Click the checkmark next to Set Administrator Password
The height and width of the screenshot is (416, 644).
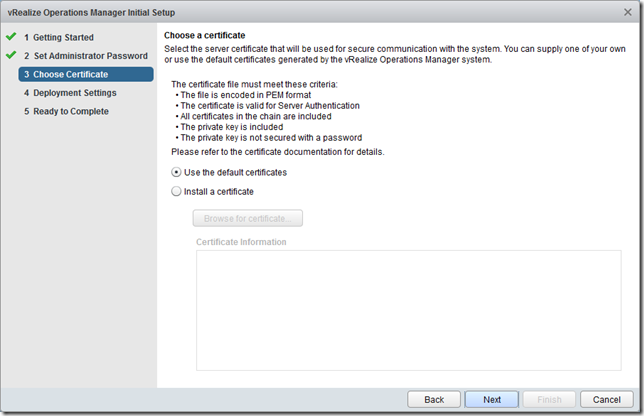pyautogui.click(x=11, y=56)
